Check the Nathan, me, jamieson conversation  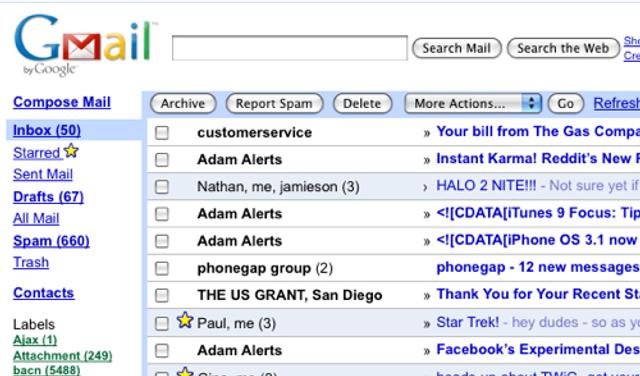point(162,187)
